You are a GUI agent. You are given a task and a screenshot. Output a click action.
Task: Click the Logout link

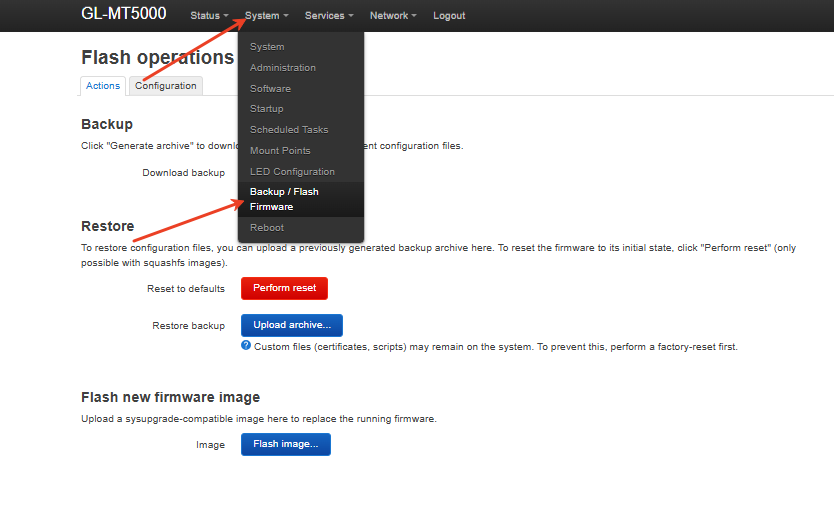pyautogui.click(x=449, y=16)
